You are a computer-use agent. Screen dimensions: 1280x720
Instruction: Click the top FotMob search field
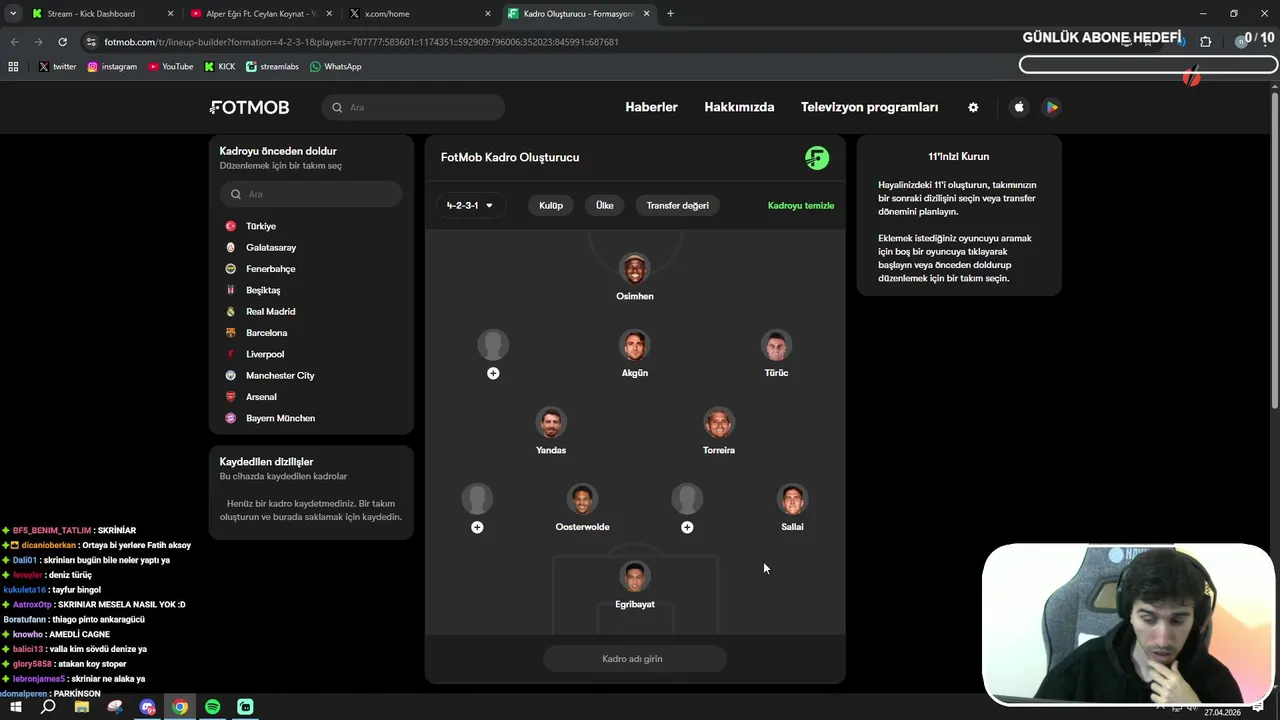coord(413,107)
